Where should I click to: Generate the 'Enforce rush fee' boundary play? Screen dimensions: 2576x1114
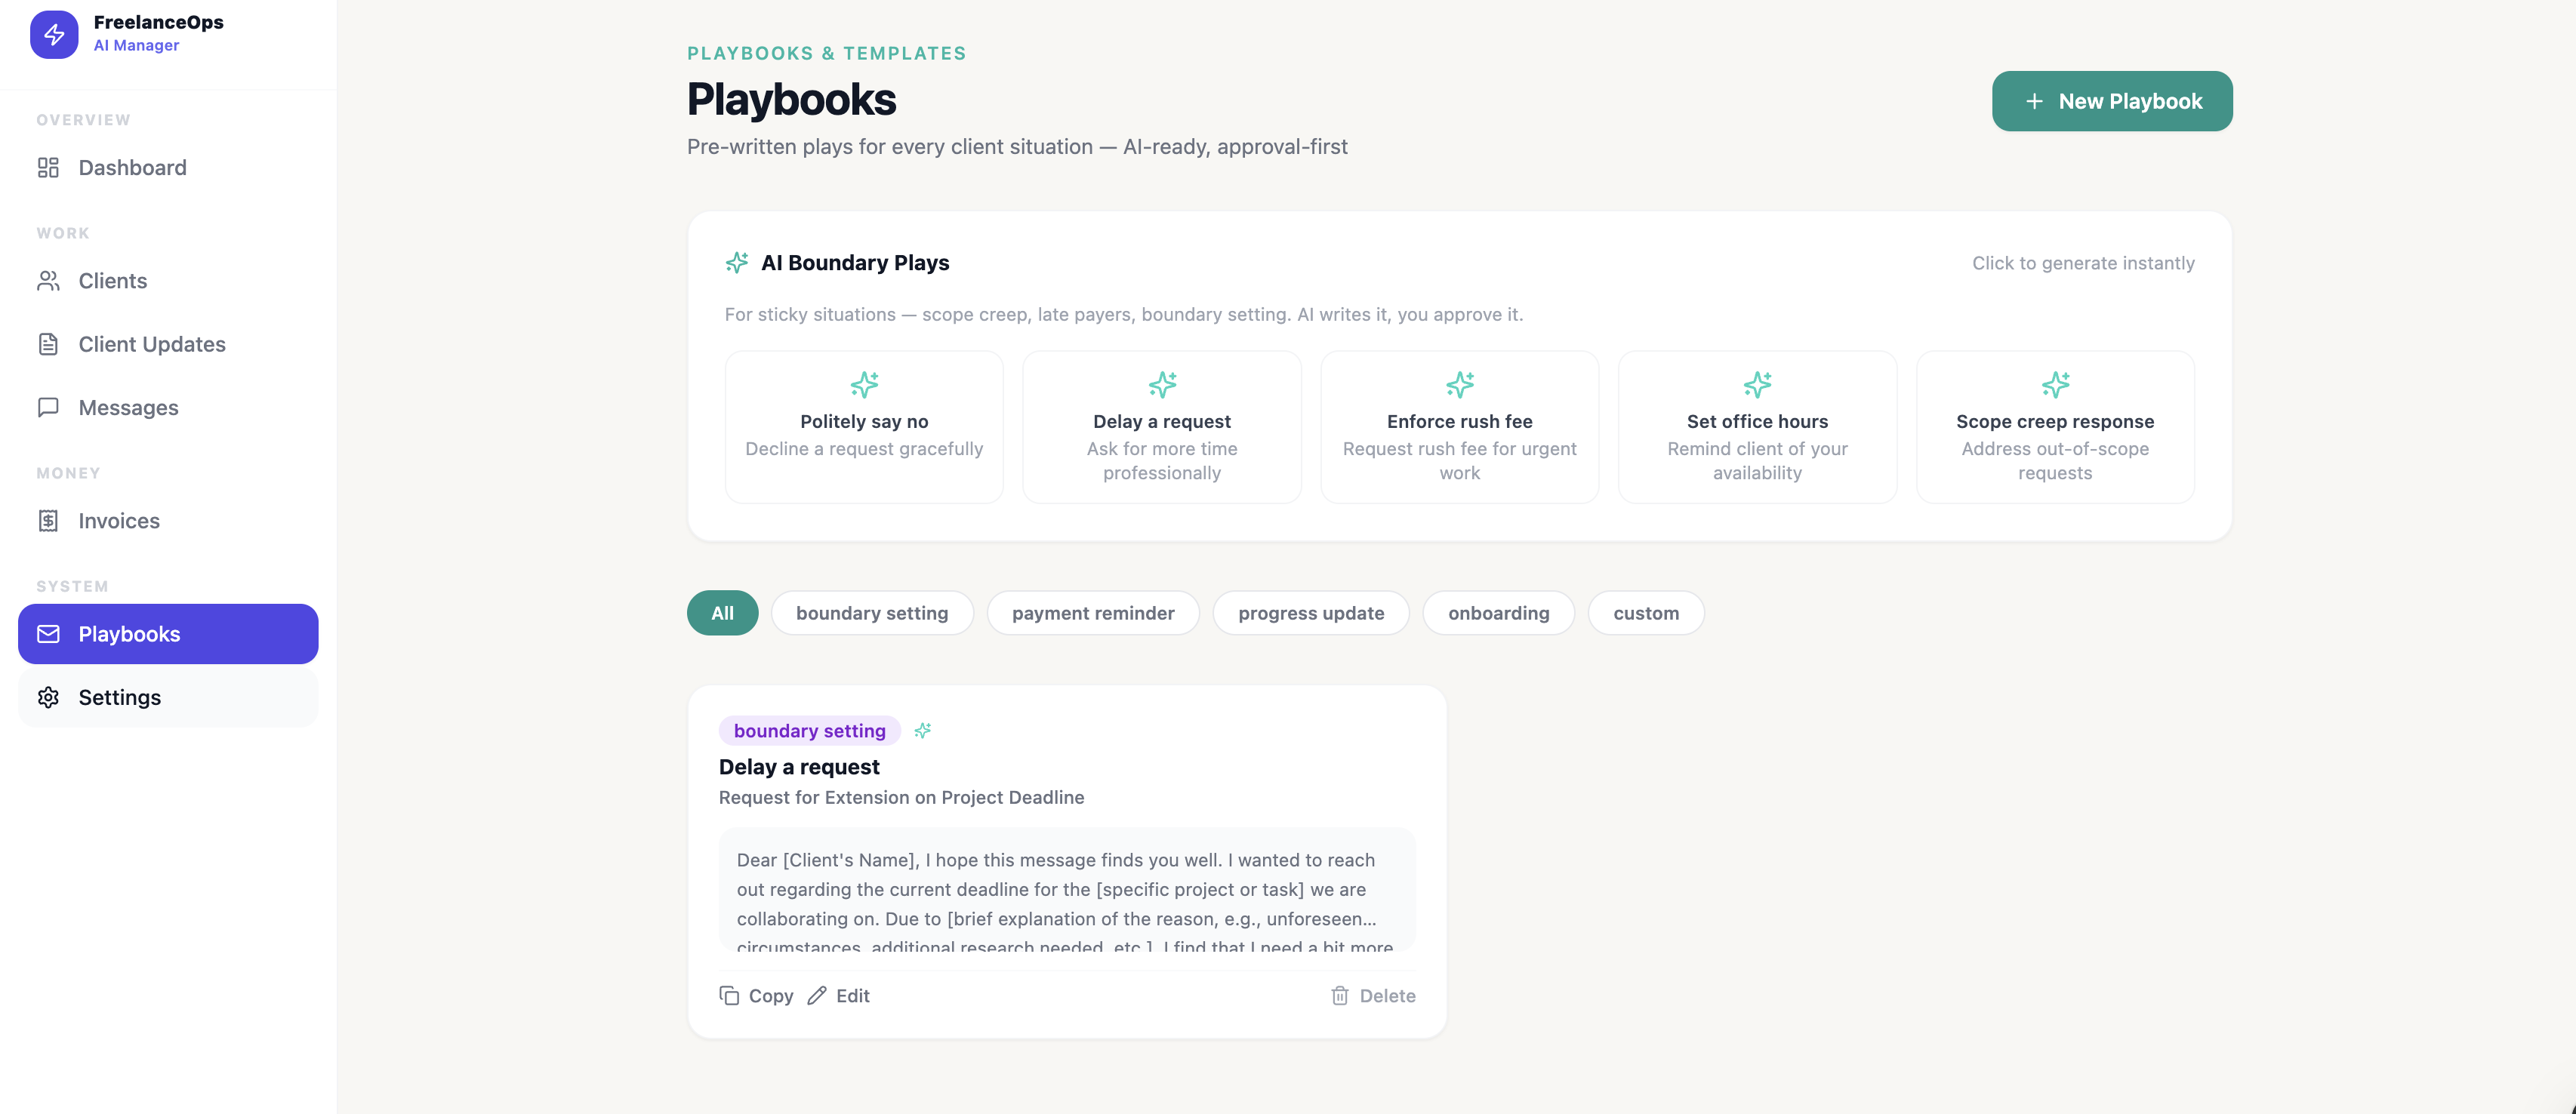click(x=1459, y=427)
